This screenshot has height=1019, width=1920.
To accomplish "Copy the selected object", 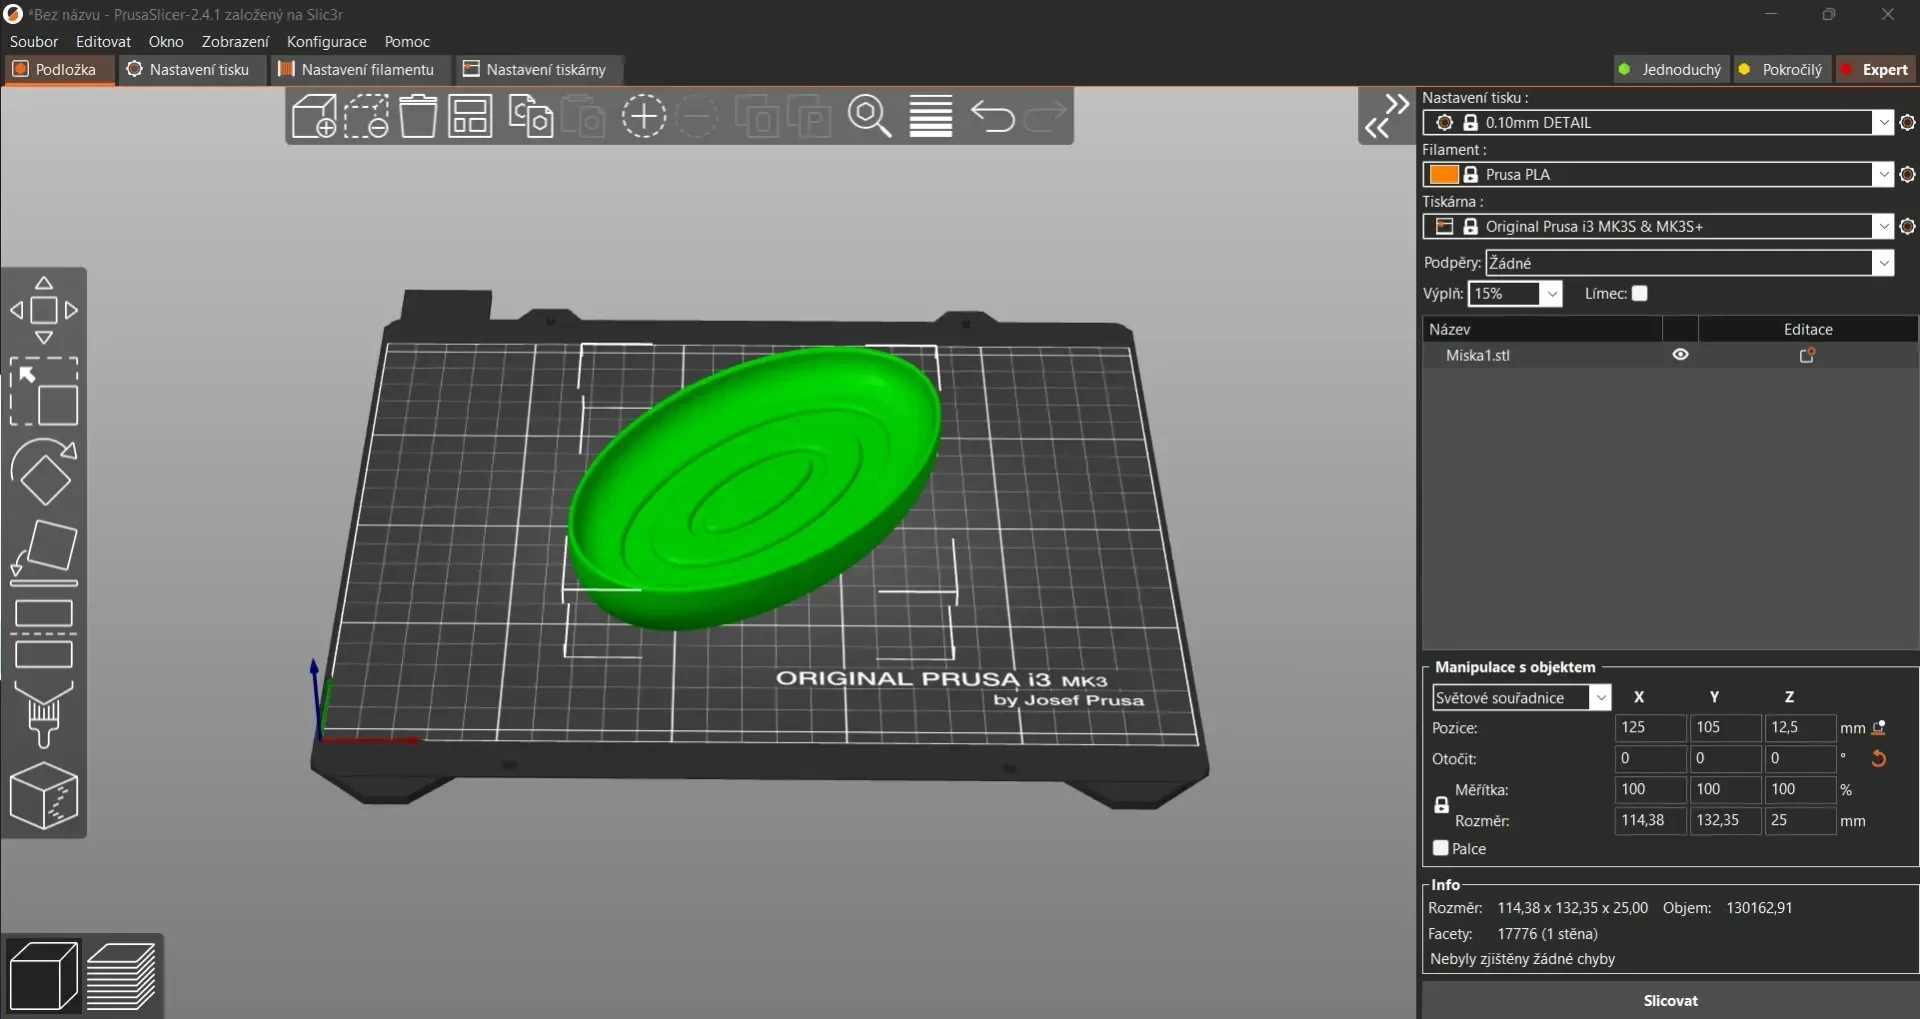I will click(531, 116).
